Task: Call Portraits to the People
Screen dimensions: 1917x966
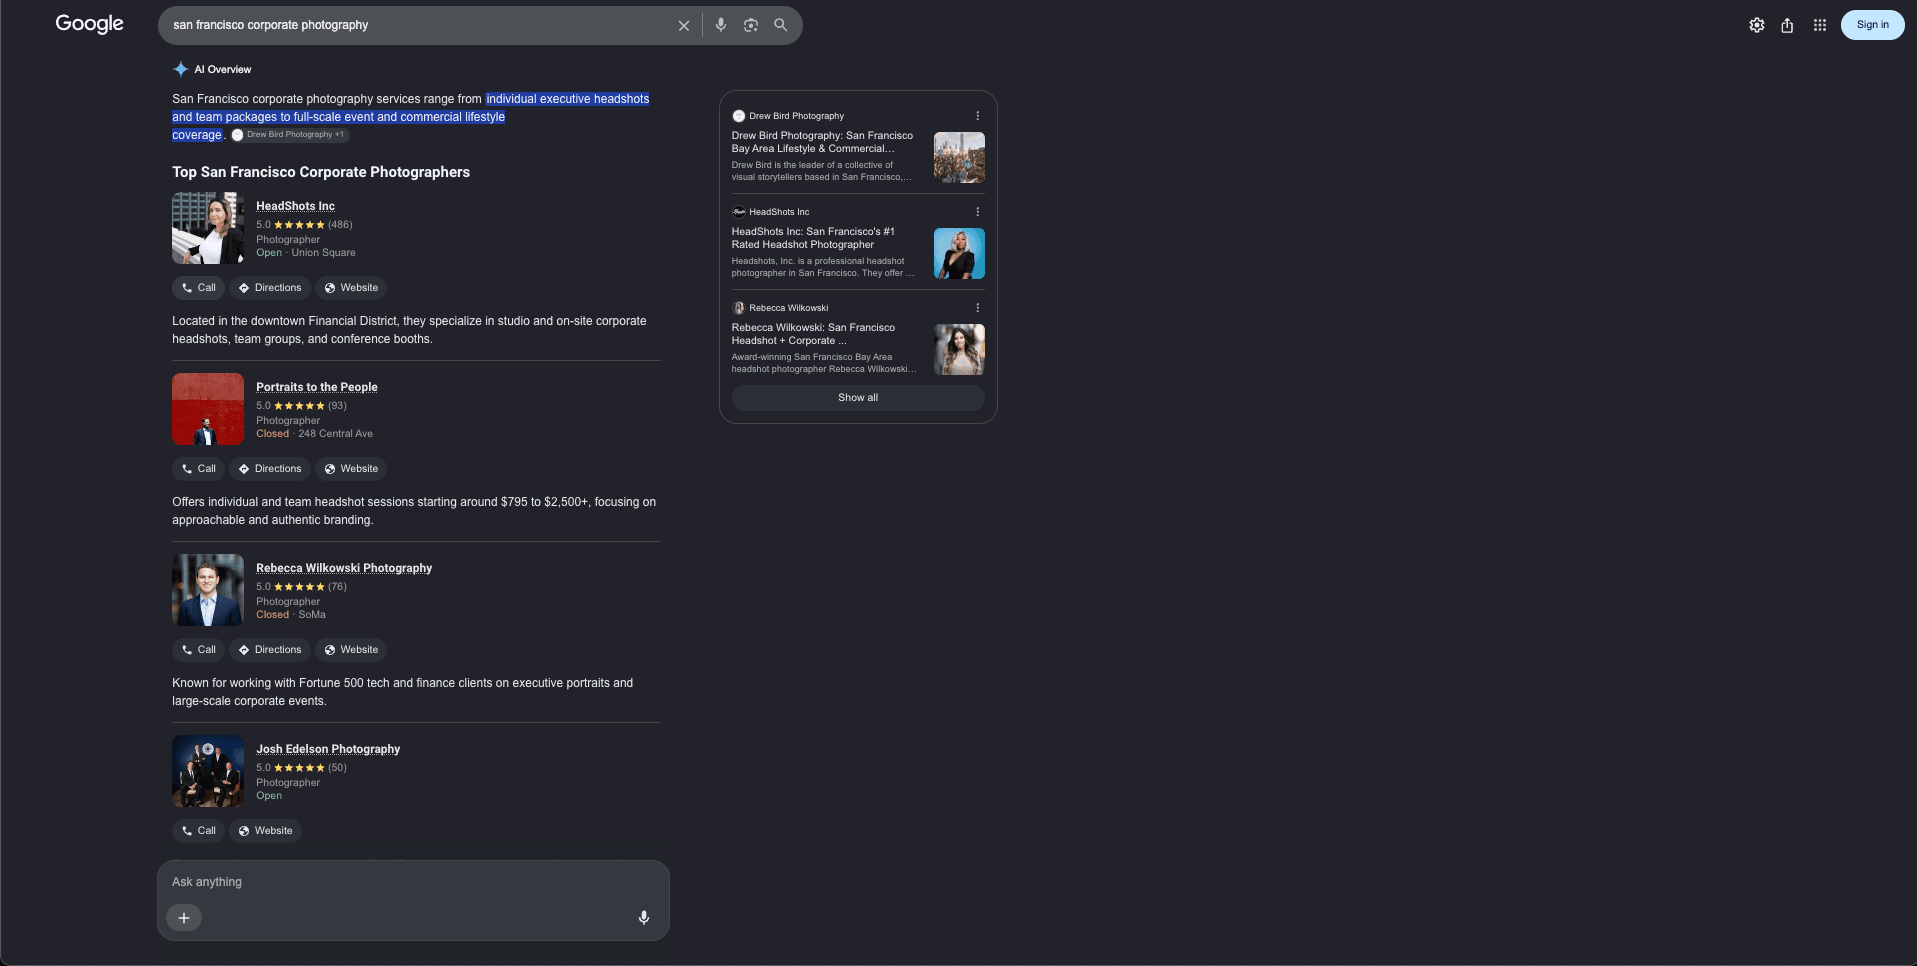Action: click(x=198, y=469)
